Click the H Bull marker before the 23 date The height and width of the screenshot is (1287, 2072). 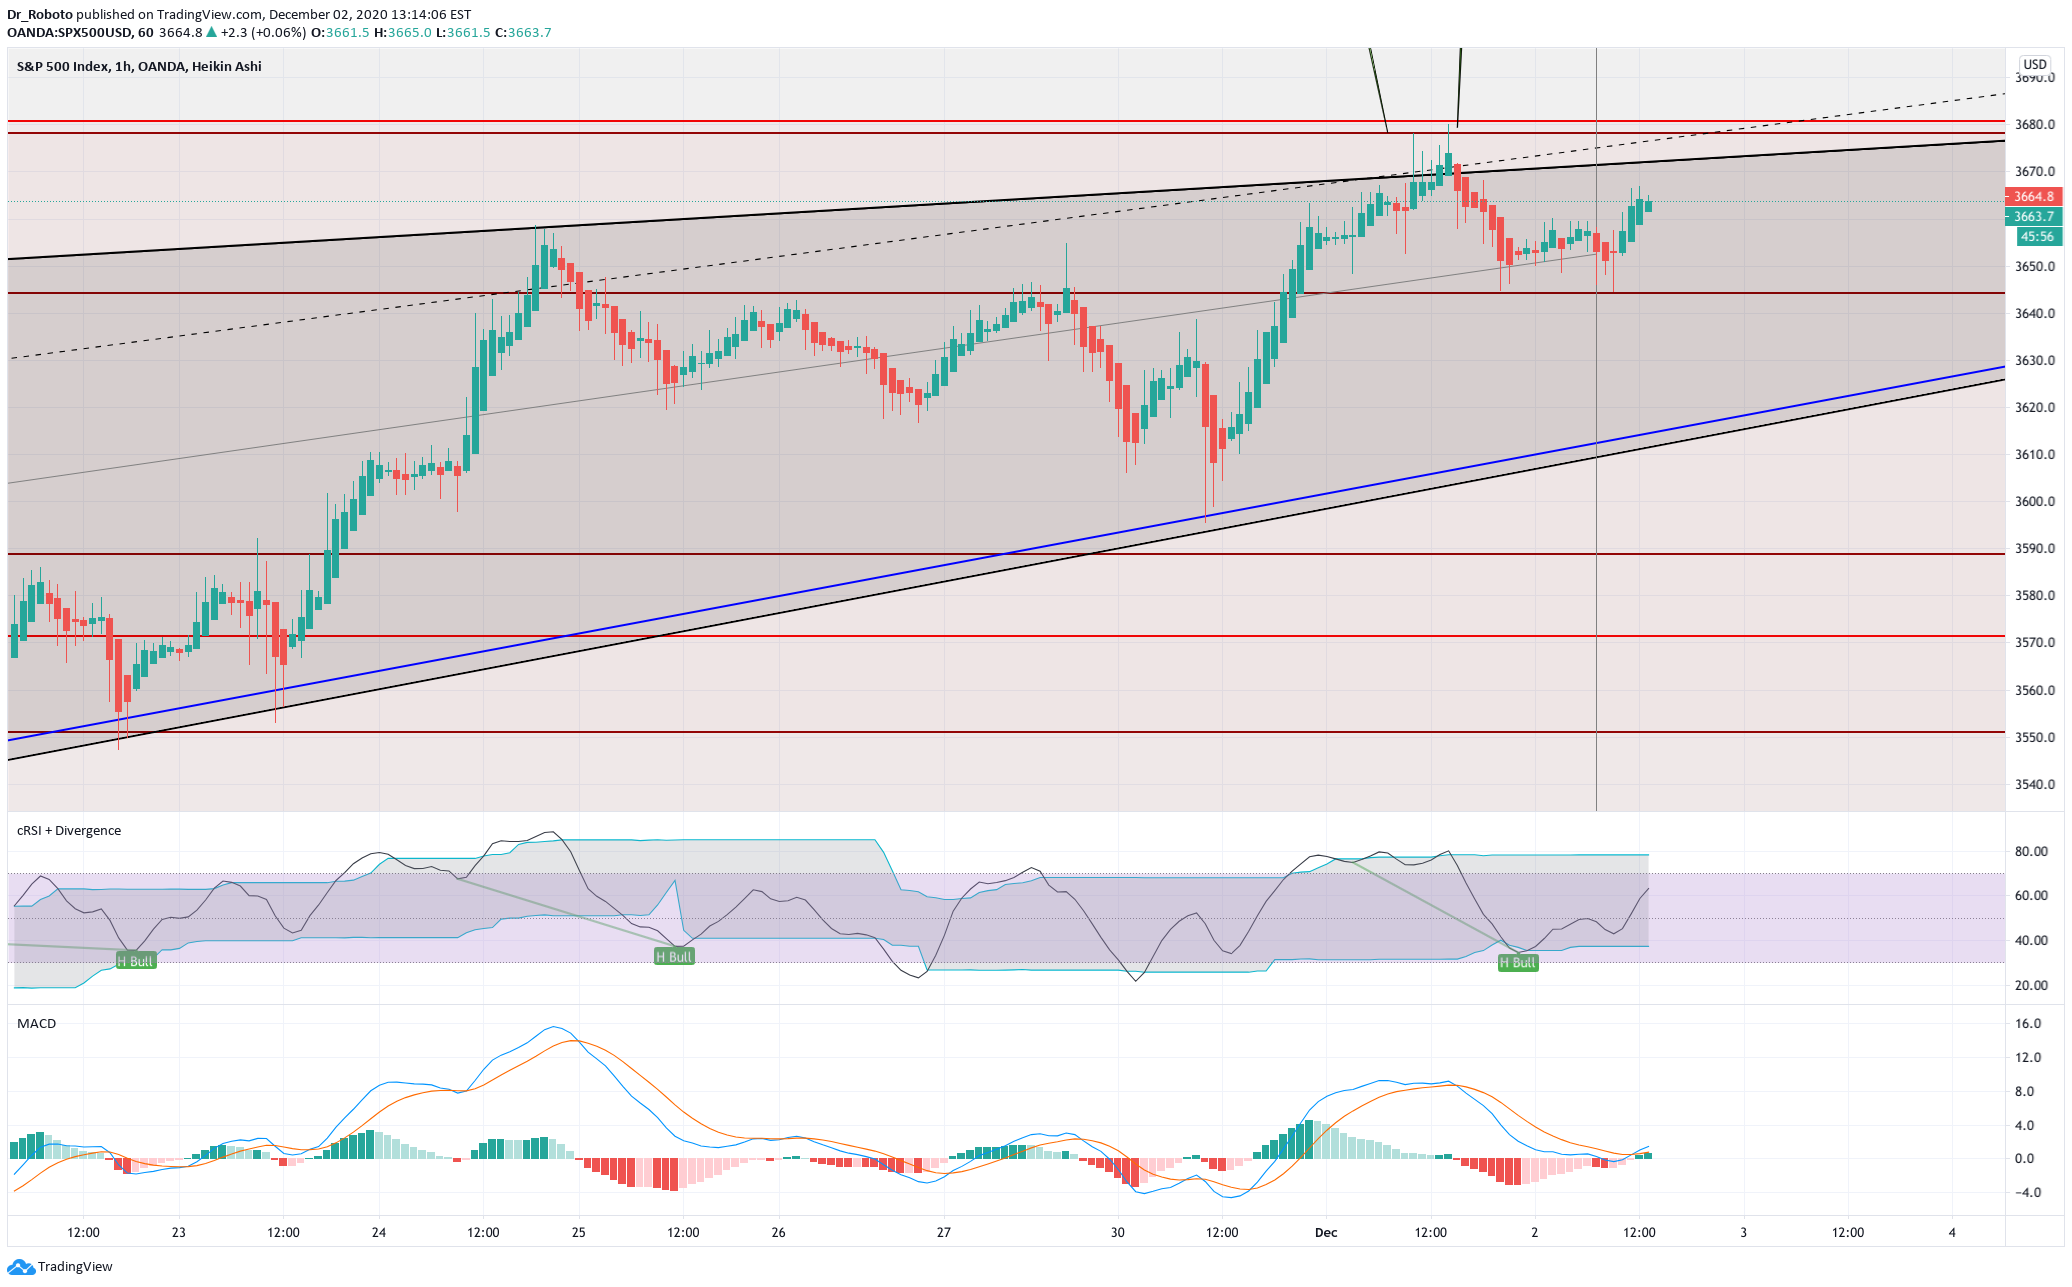tap(136, 961)
